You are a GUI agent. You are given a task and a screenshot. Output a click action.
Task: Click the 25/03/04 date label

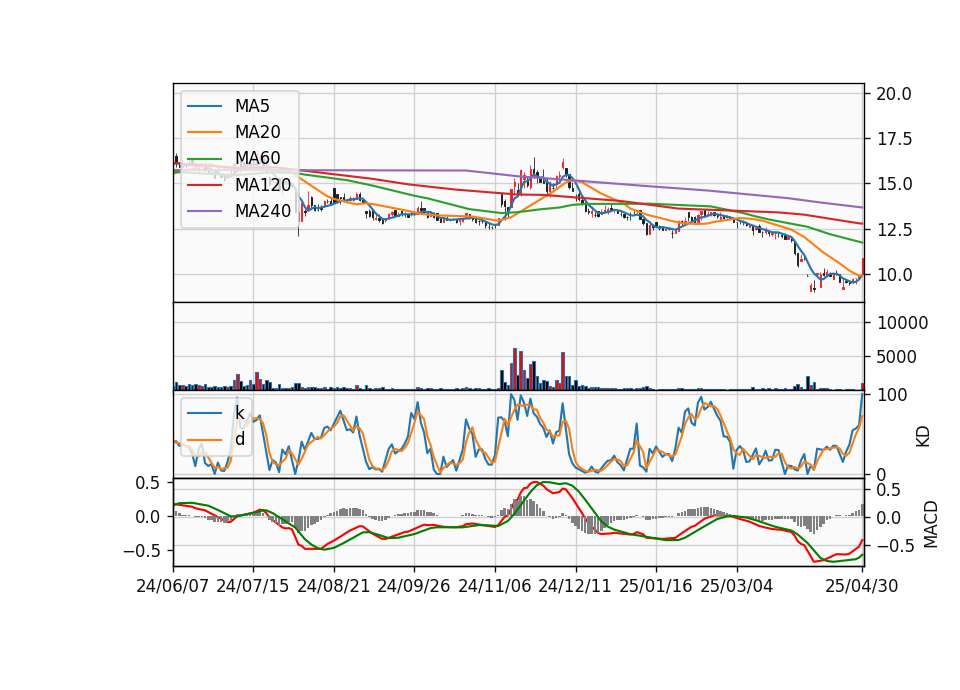[x=737, y=586]
